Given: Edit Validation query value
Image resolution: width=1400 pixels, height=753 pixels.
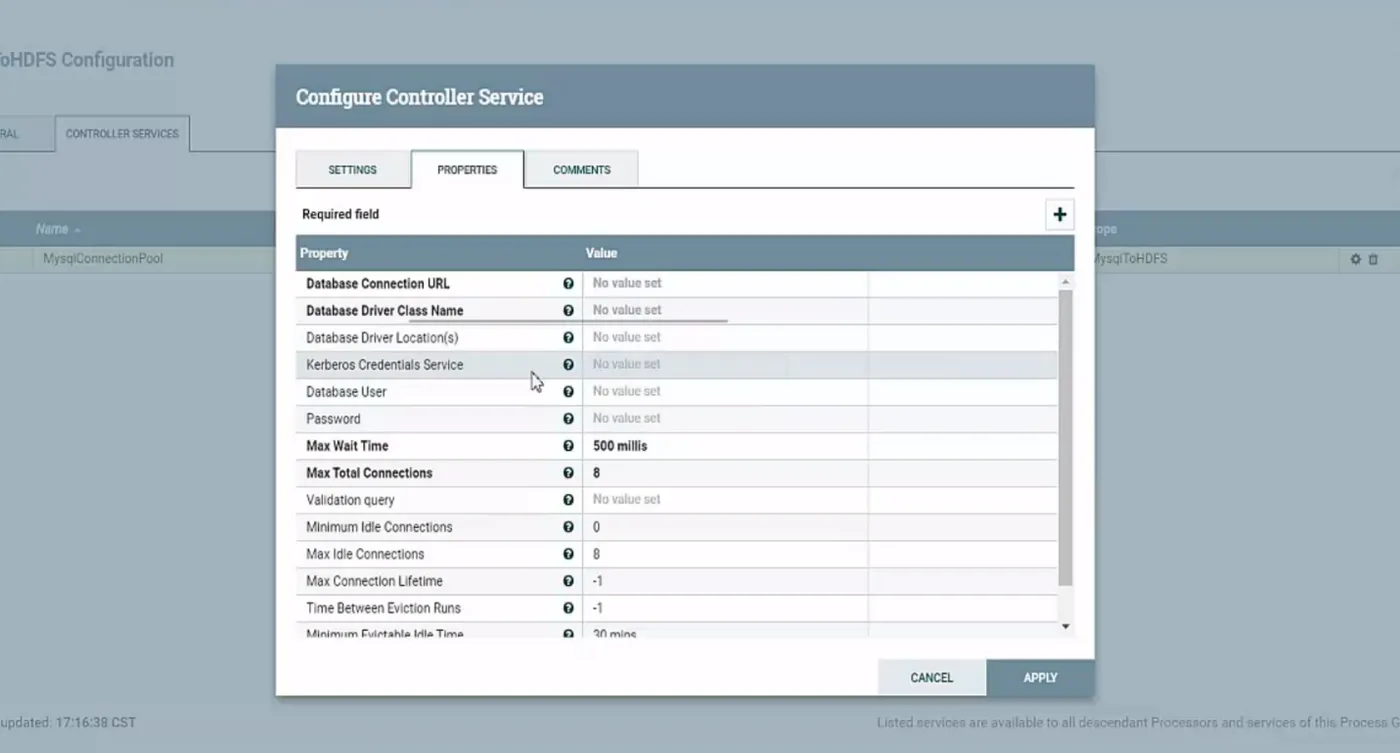Looking at the screenshot, I should tap(725, 500).
